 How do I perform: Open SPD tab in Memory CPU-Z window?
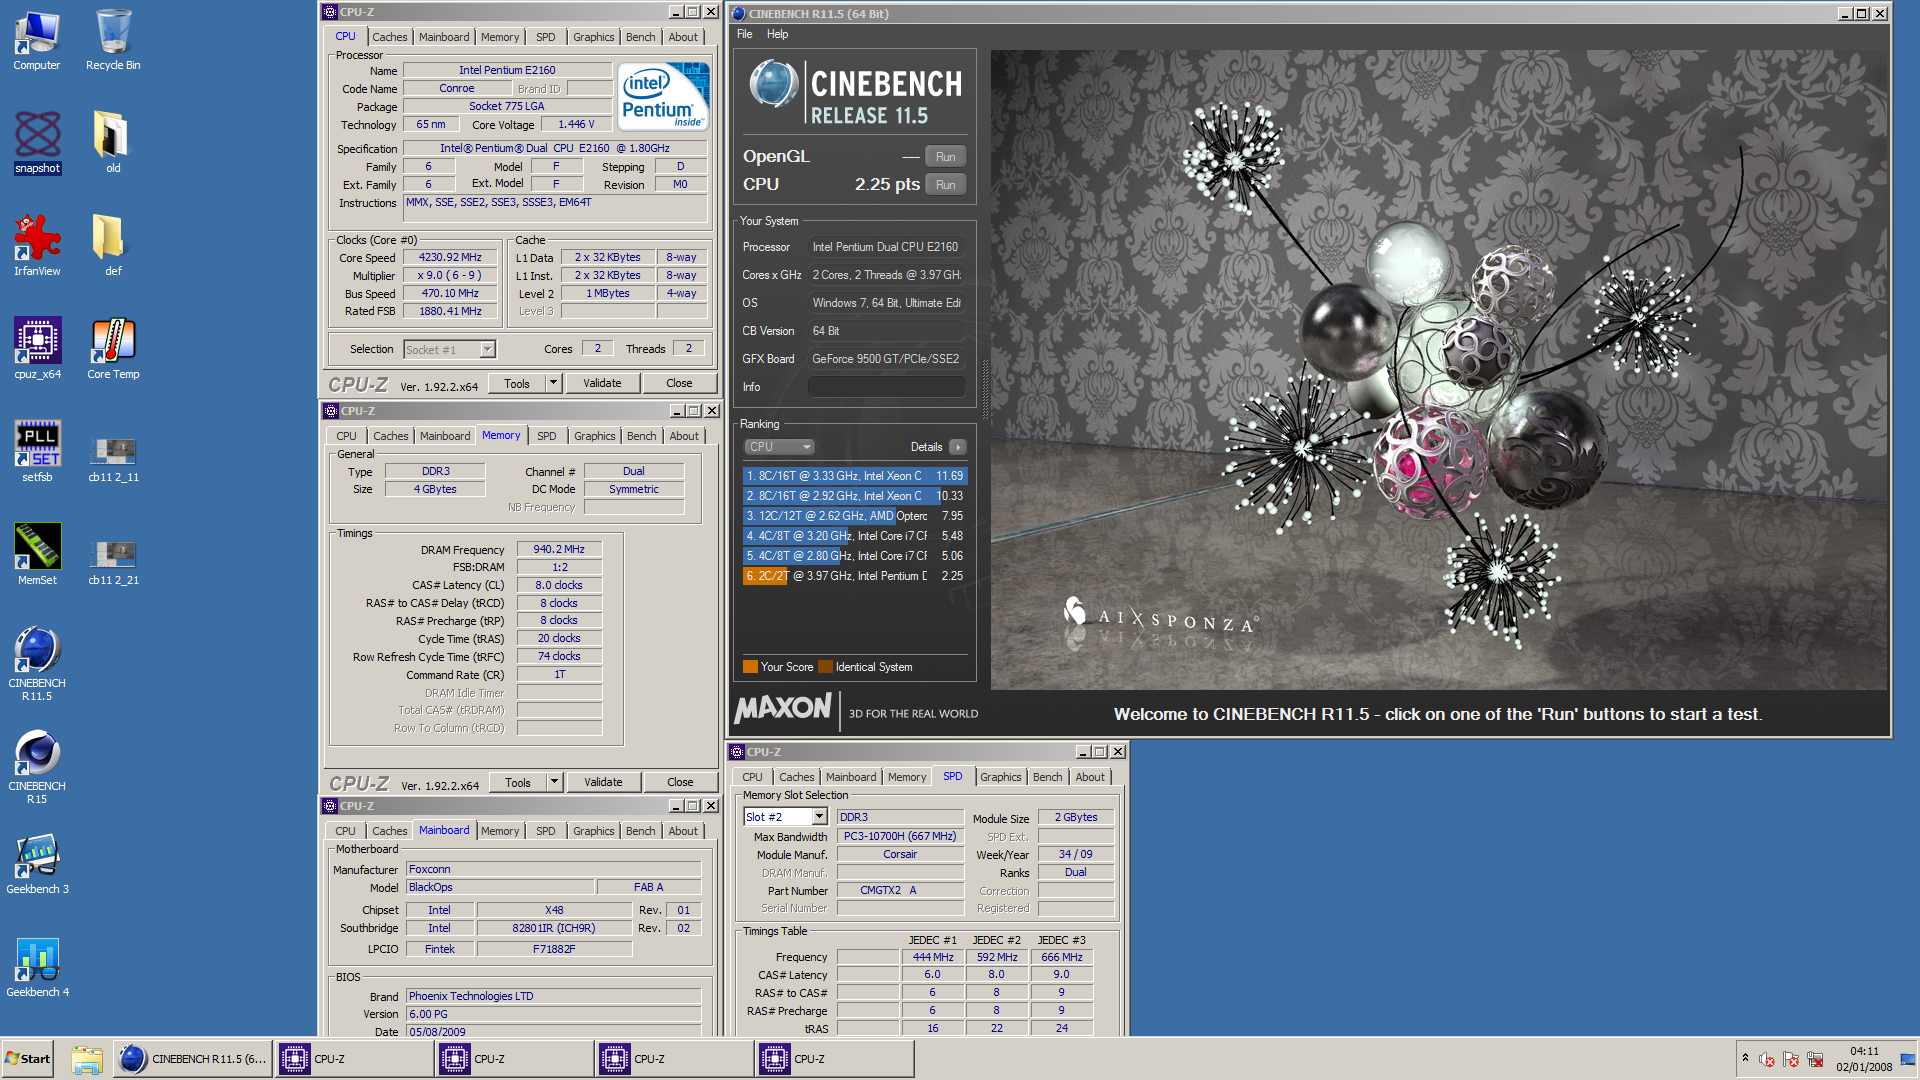(x=546, y=436)
